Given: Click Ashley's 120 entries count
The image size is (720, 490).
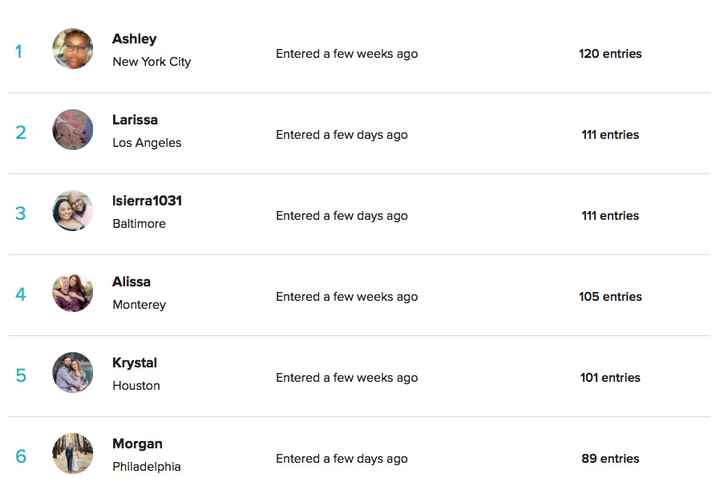Looking at the screenshot, I should (610, 54).
